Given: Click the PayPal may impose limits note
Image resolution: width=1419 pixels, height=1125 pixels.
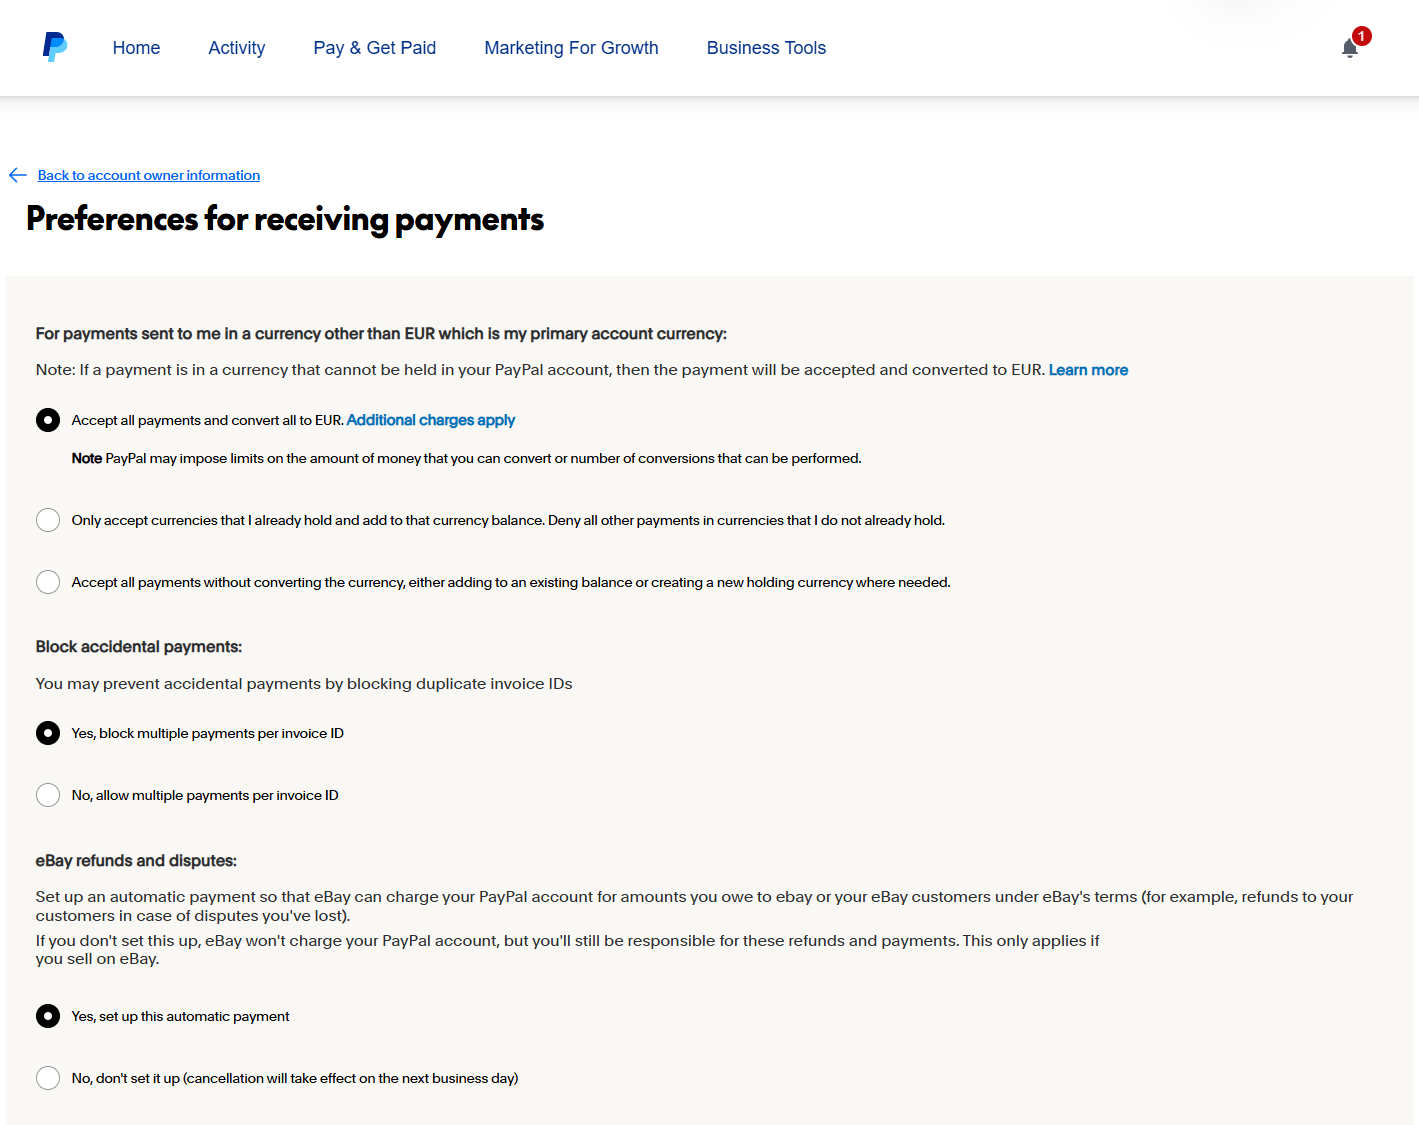Looking at the screenshot, I should pos(466,458).
